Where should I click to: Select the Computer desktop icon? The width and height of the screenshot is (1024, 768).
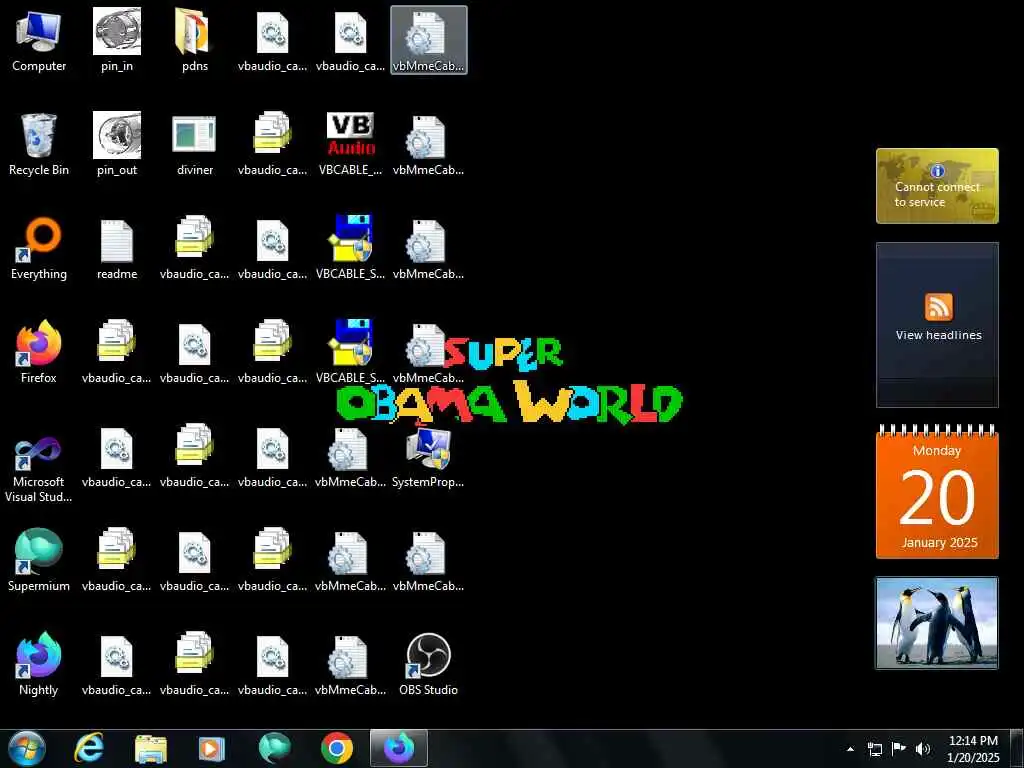coord(39,40)
